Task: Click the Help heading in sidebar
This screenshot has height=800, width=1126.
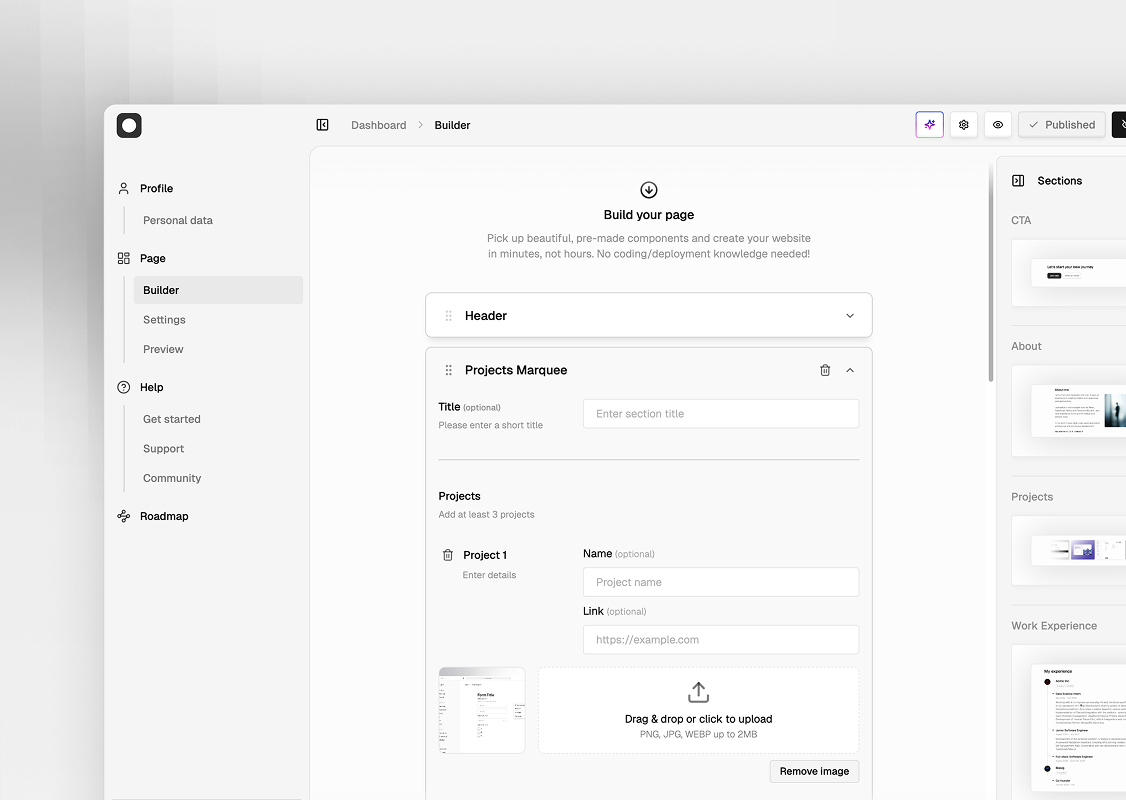Action: tap(152, 387)
